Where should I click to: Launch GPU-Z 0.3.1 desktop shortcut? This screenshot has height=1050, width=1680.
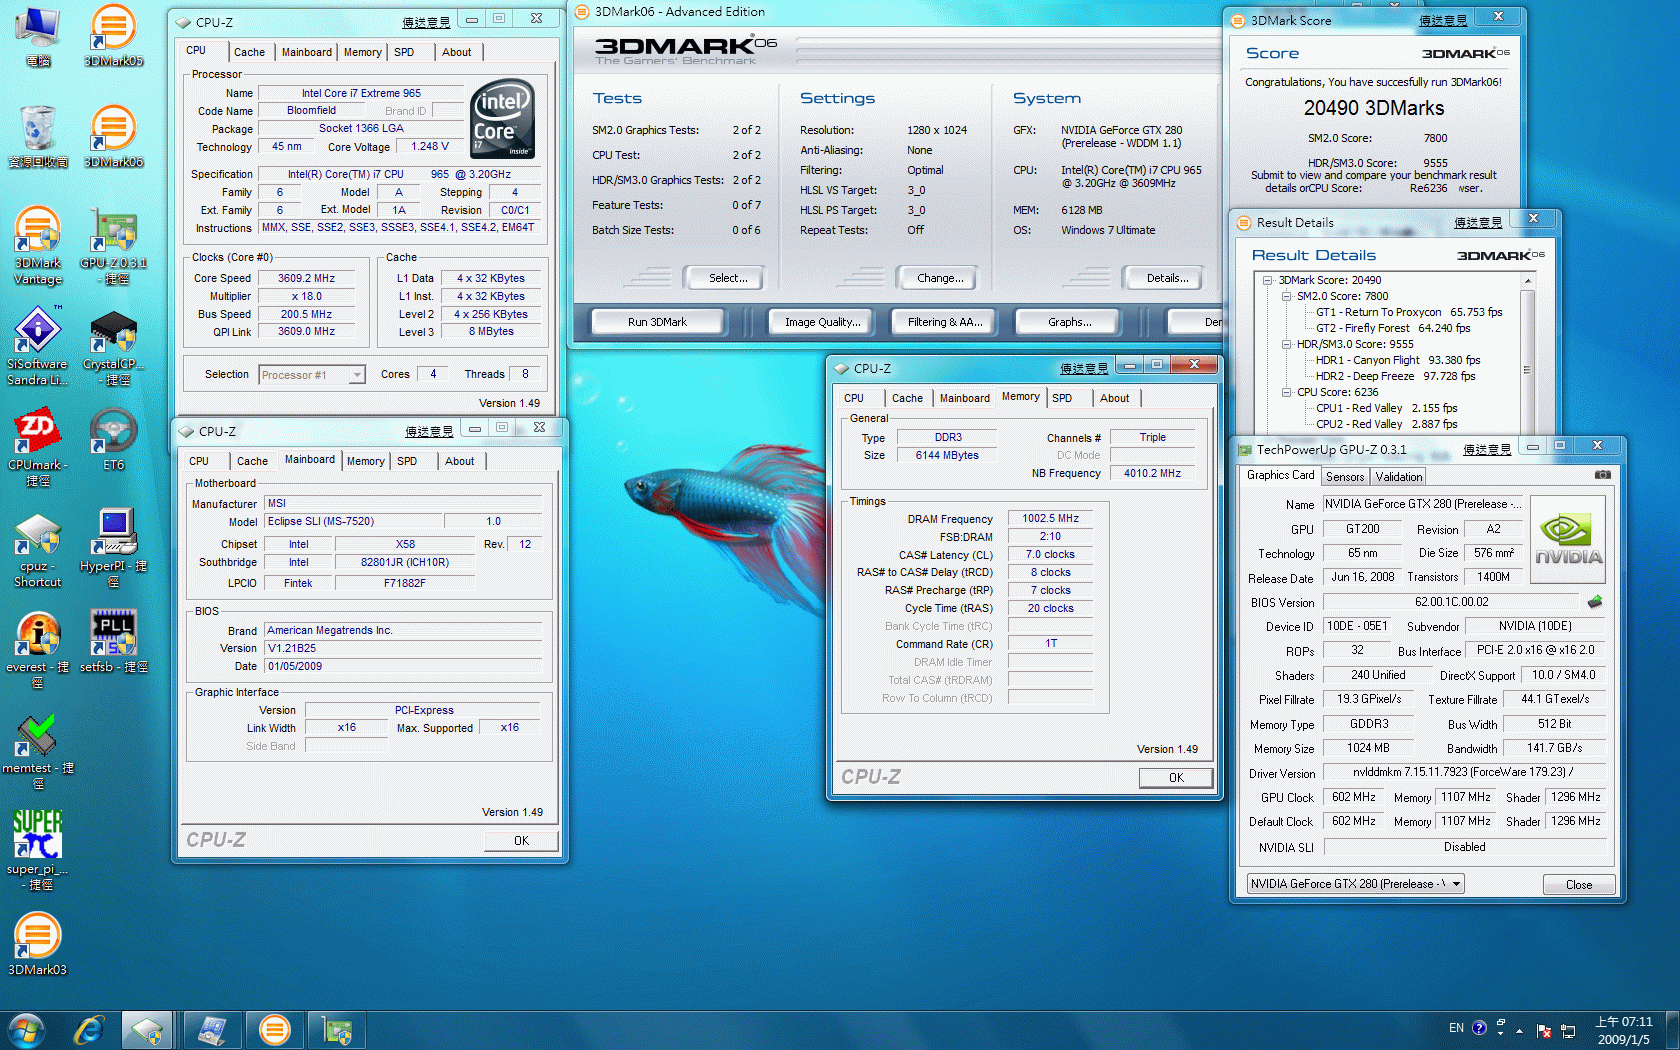[113, 245]
